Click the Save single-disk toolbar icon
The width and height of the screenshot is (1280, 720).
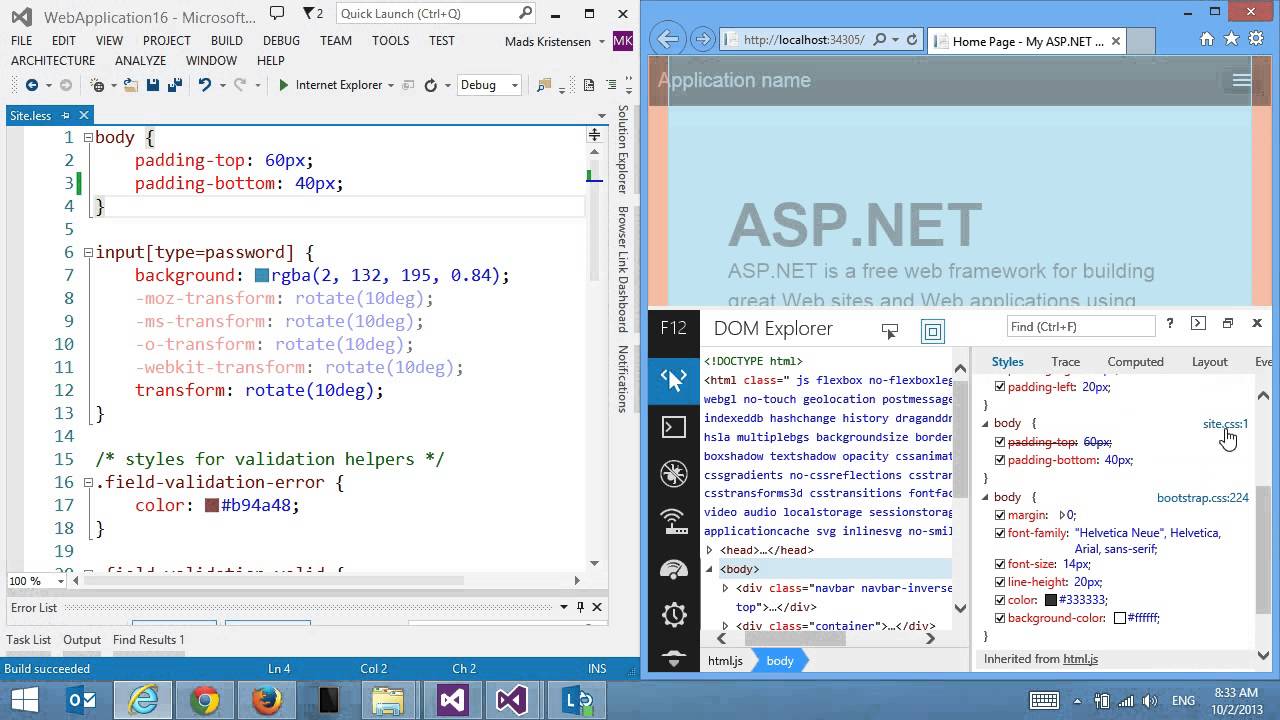pyautogui.click(x=152, y=85)
